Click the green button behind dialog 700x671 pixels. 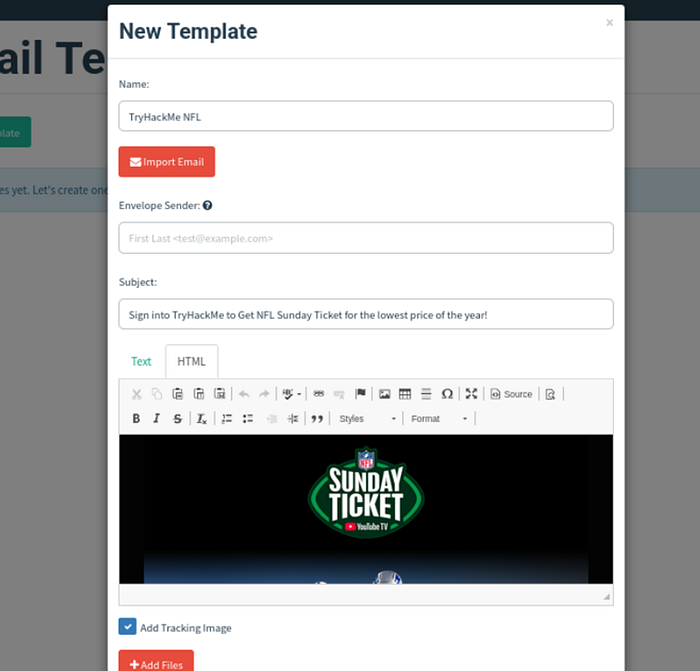pyautogui.click(x=15, y=132)
